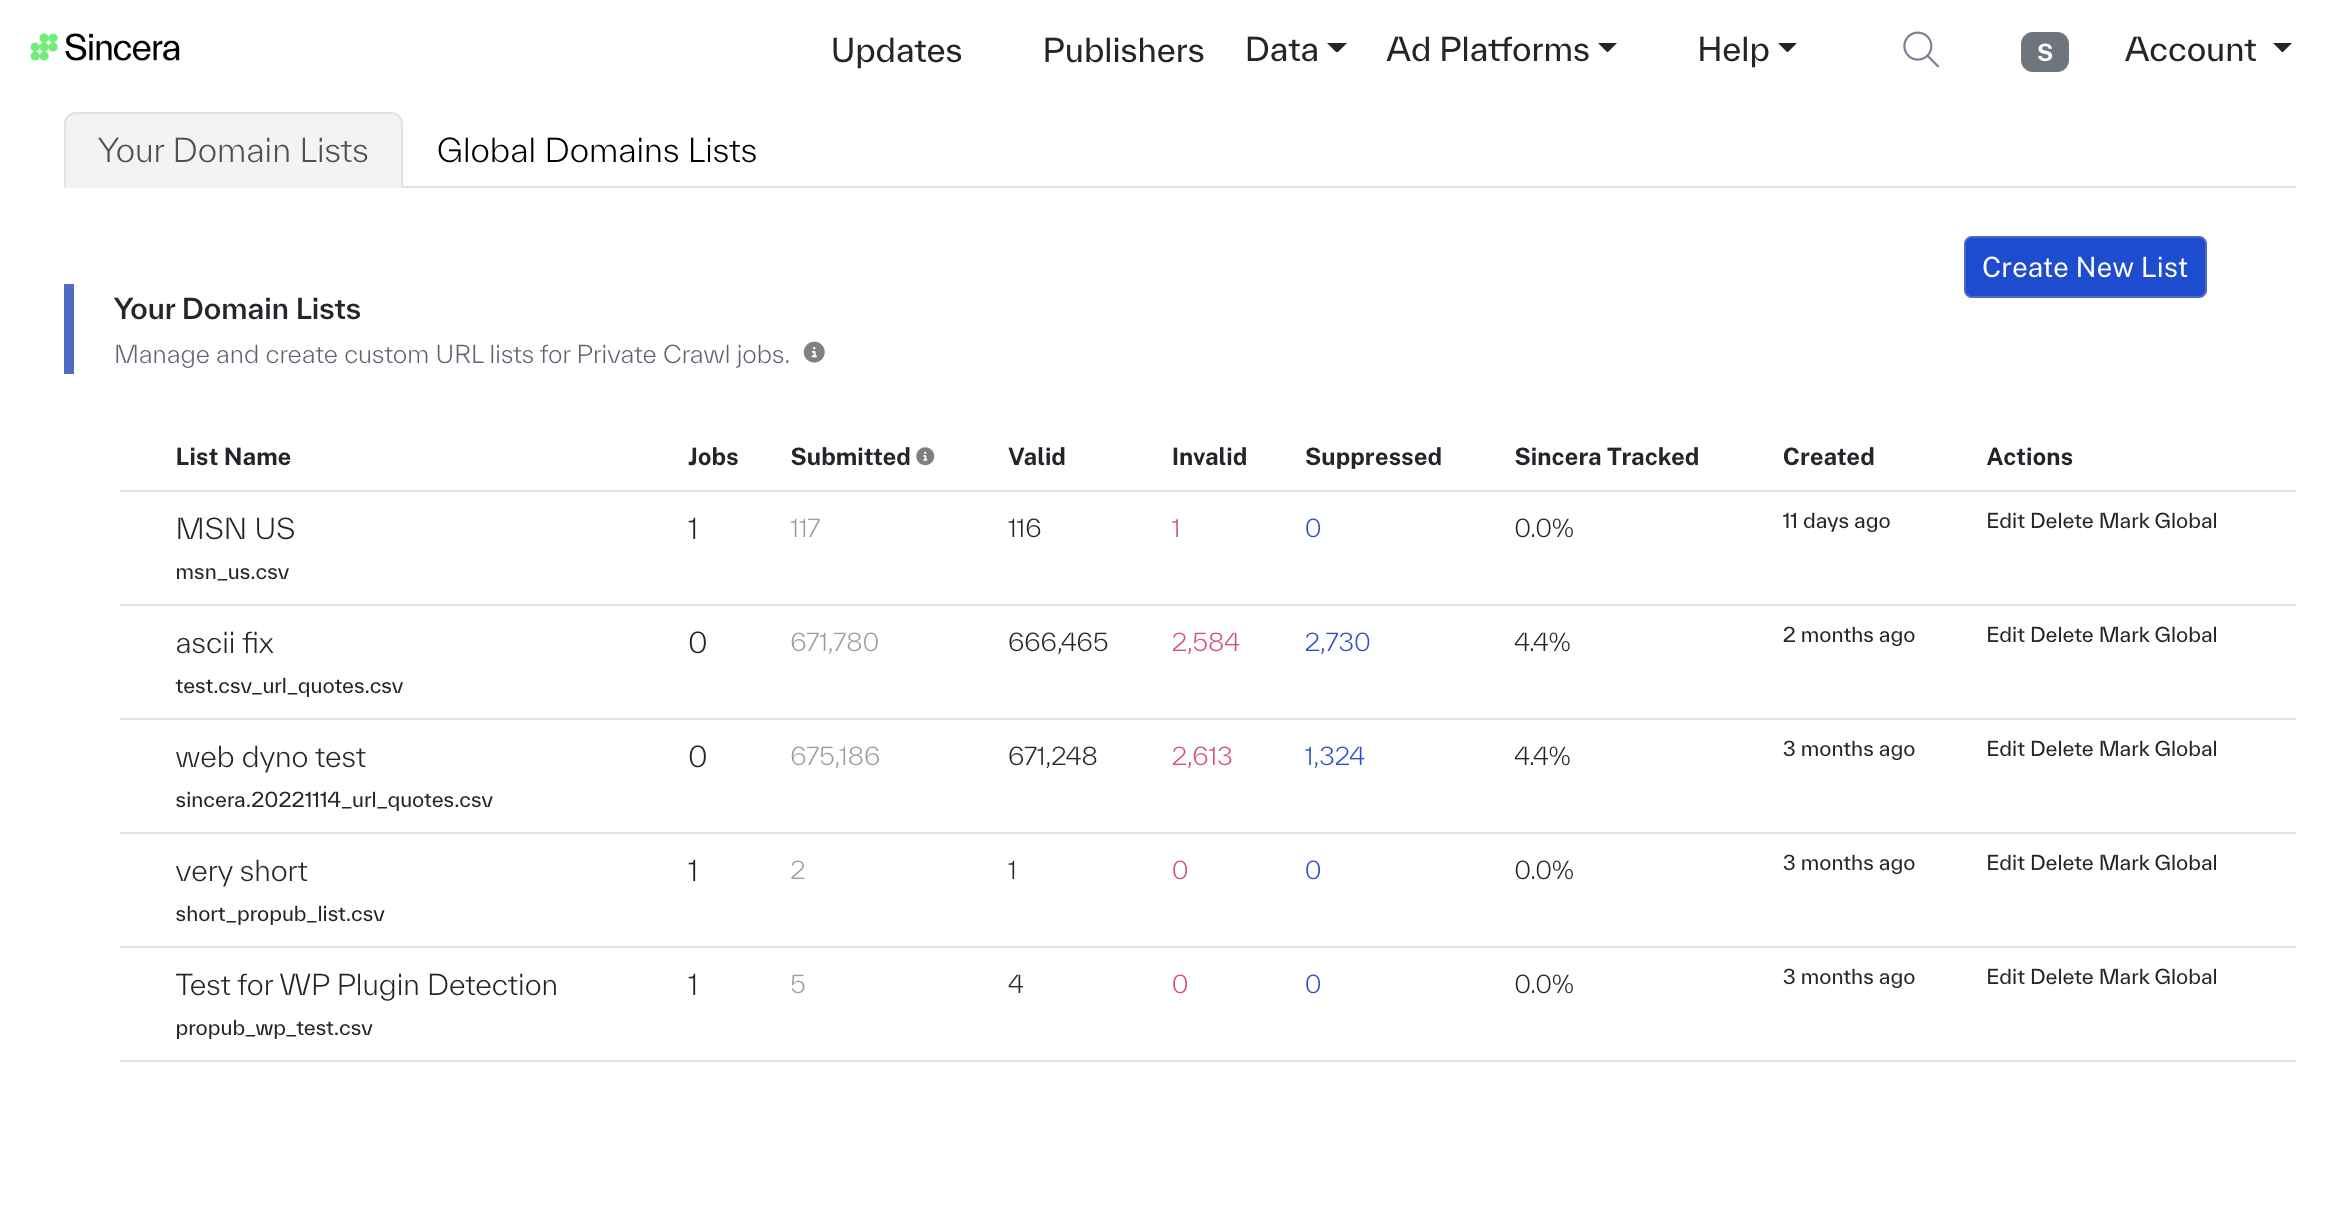Click the info icon beside Submitted column header

(x=925, y=455)
